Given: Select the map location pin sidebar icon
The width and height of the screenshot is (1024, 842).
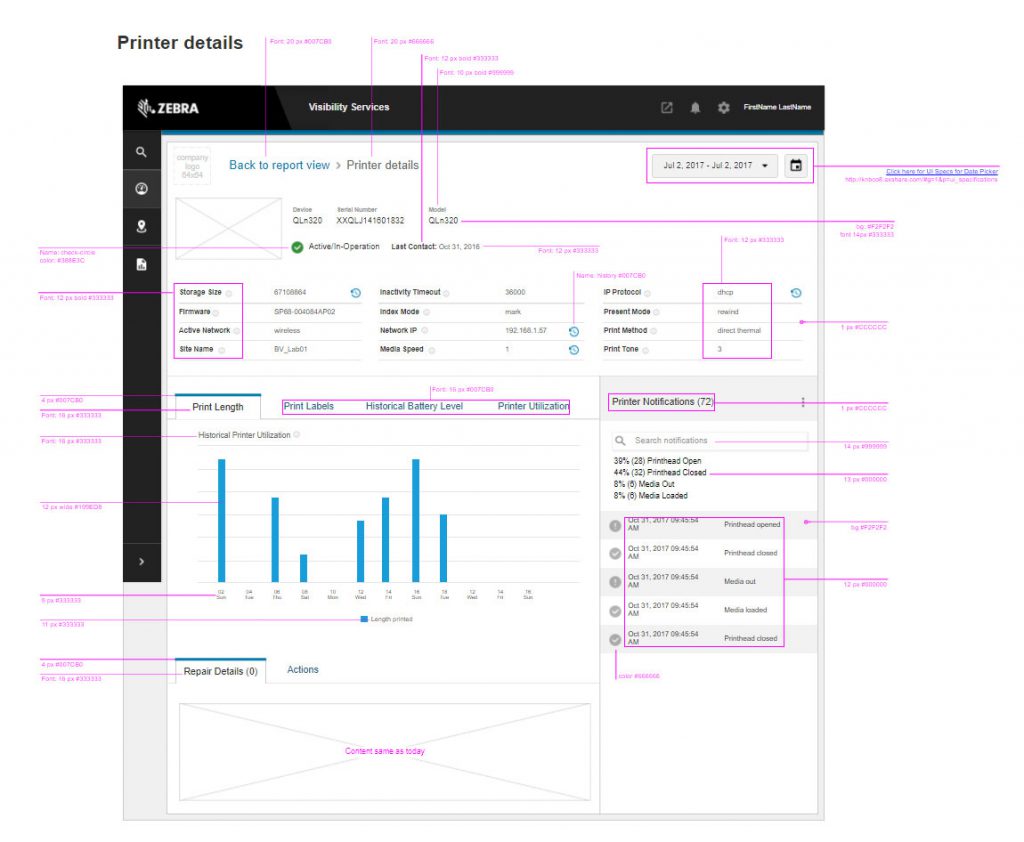Looking at the screenshot, I should pos(141,226).
